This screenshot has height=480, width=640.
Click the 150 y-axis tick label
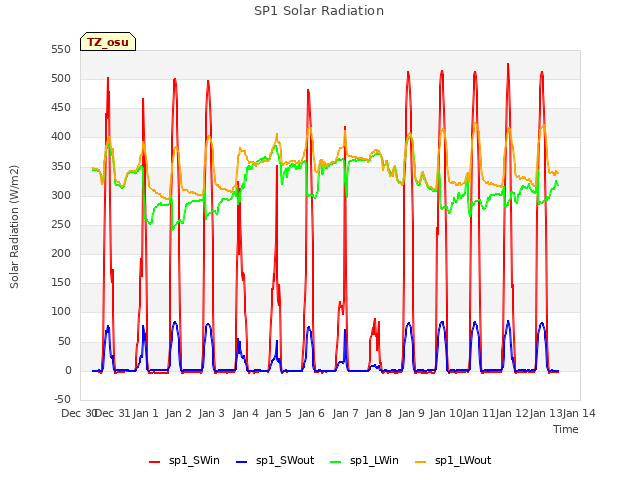61,283
